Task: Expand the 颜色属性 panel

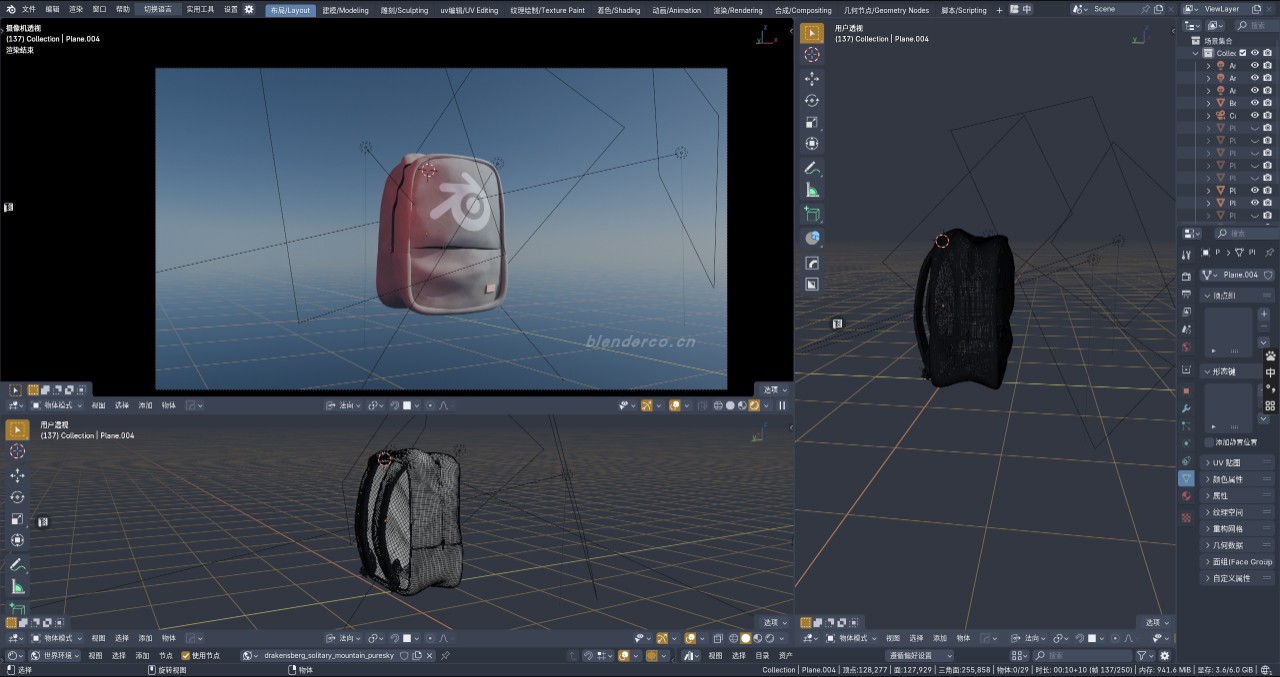Action: point(1238,479)
